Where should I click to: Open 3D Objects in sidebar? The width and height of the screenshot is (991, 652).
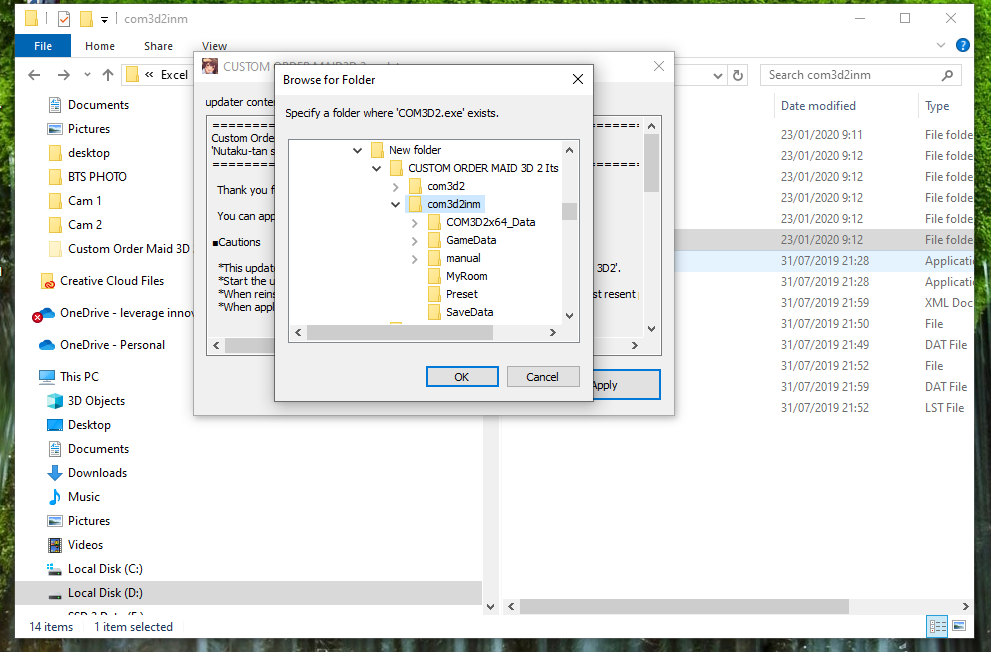coord(96,401)
